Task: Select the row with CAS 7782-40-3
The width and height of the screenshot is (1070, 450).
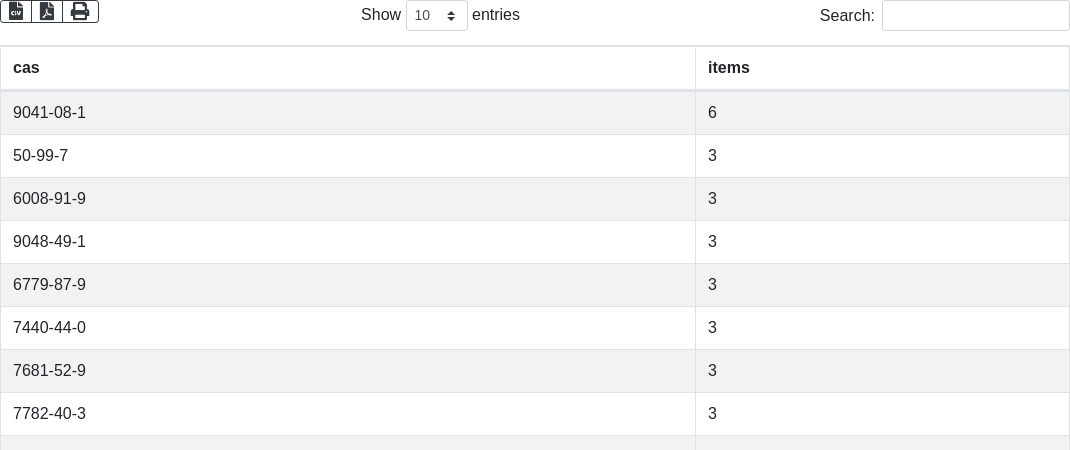Action: (535, 414)
